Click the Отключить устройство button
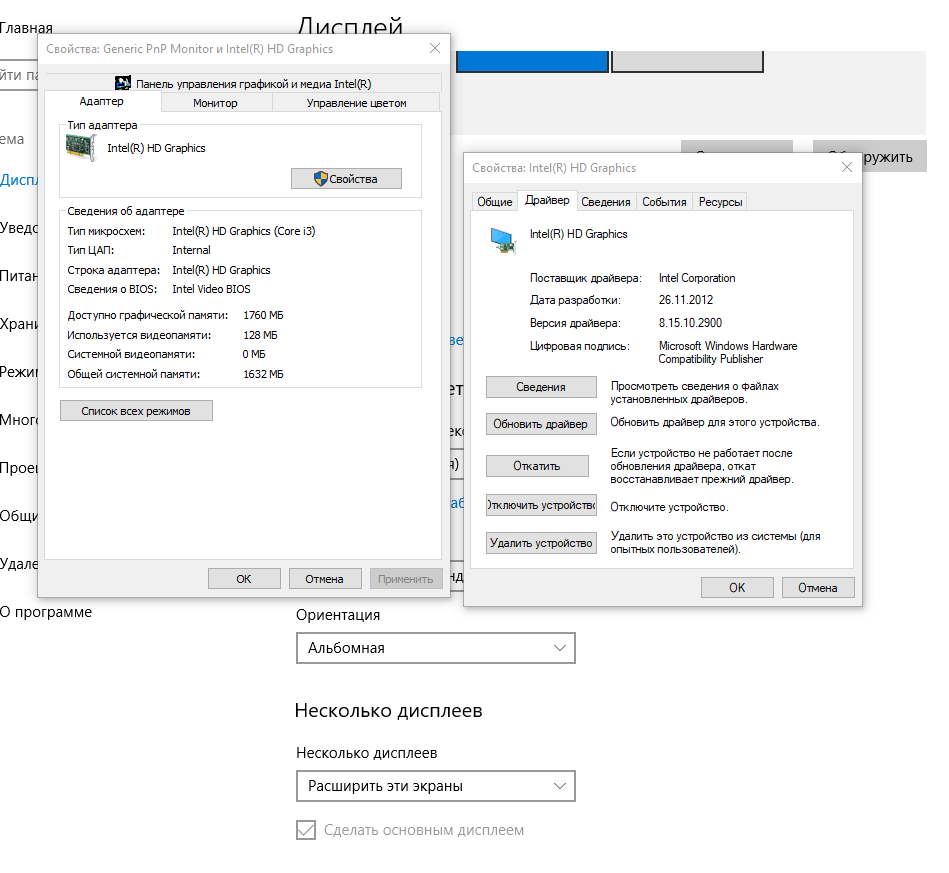Screen dimensions: 949x873 tap(541, 505)
